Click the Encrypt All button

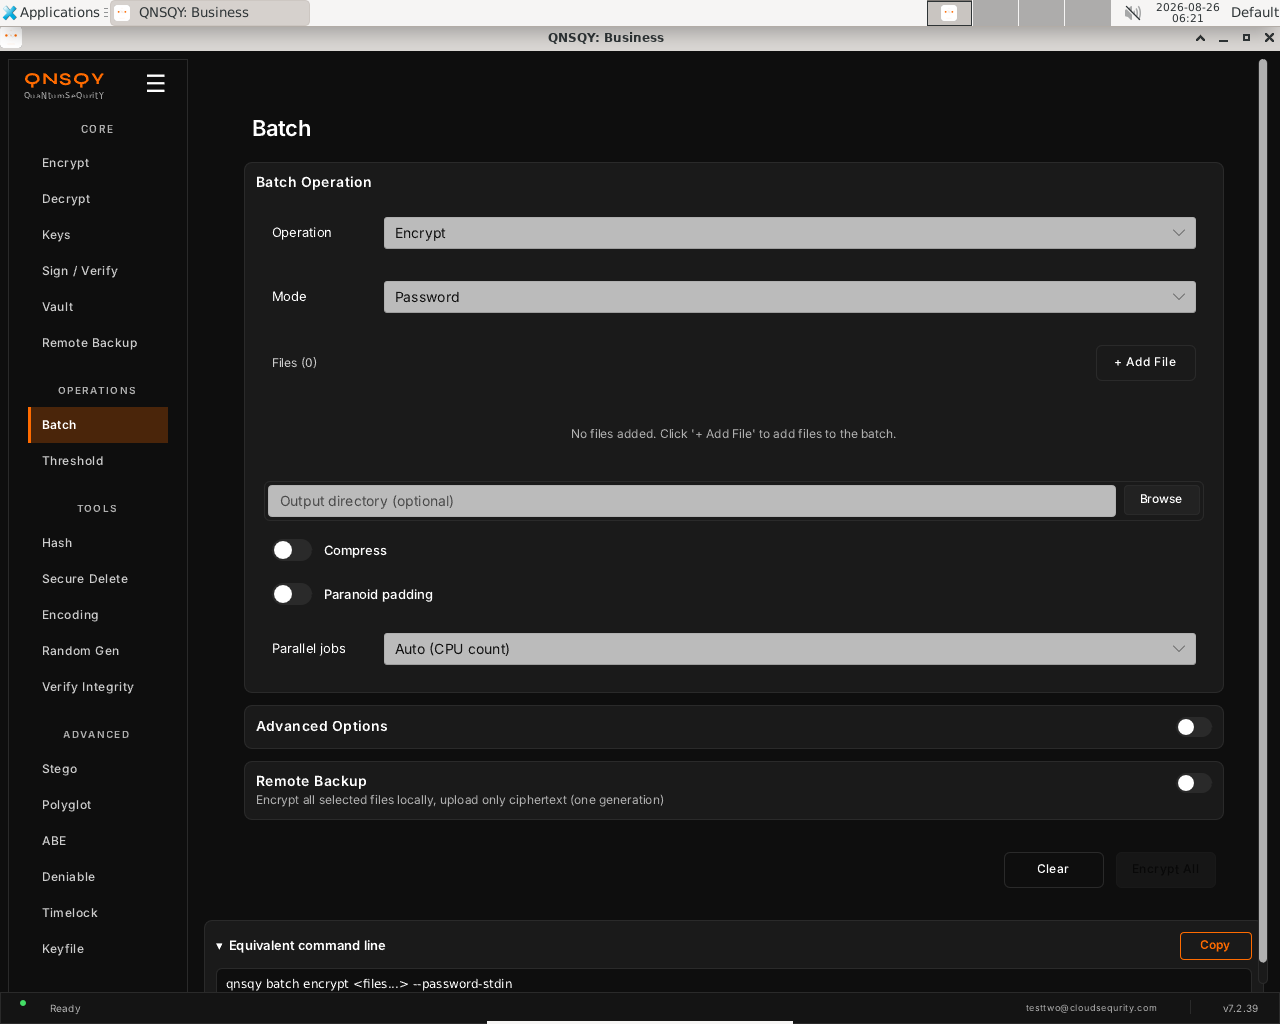point(1166,869)
